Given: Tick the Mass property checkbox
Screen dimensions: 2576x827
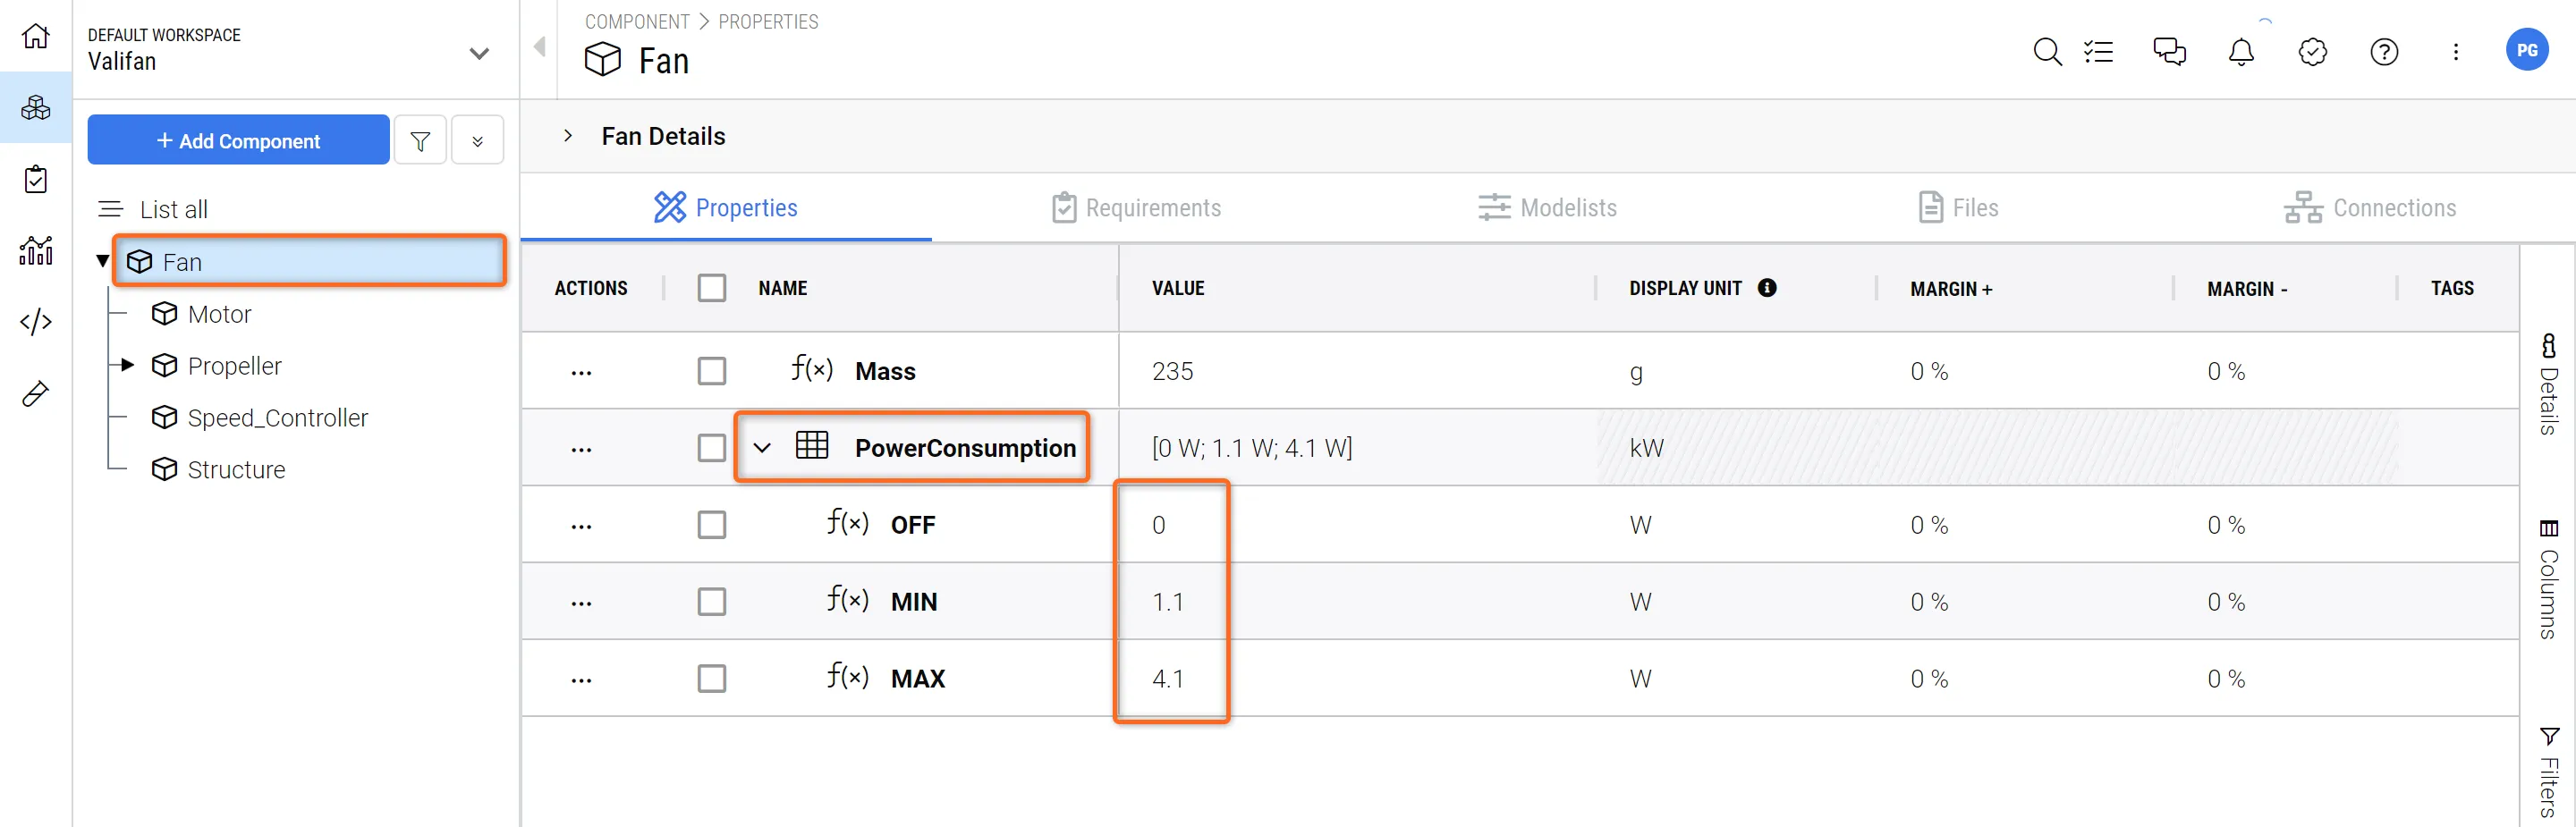Looking at the screenshot, I should pyautogui.click(x=712, y=372).
